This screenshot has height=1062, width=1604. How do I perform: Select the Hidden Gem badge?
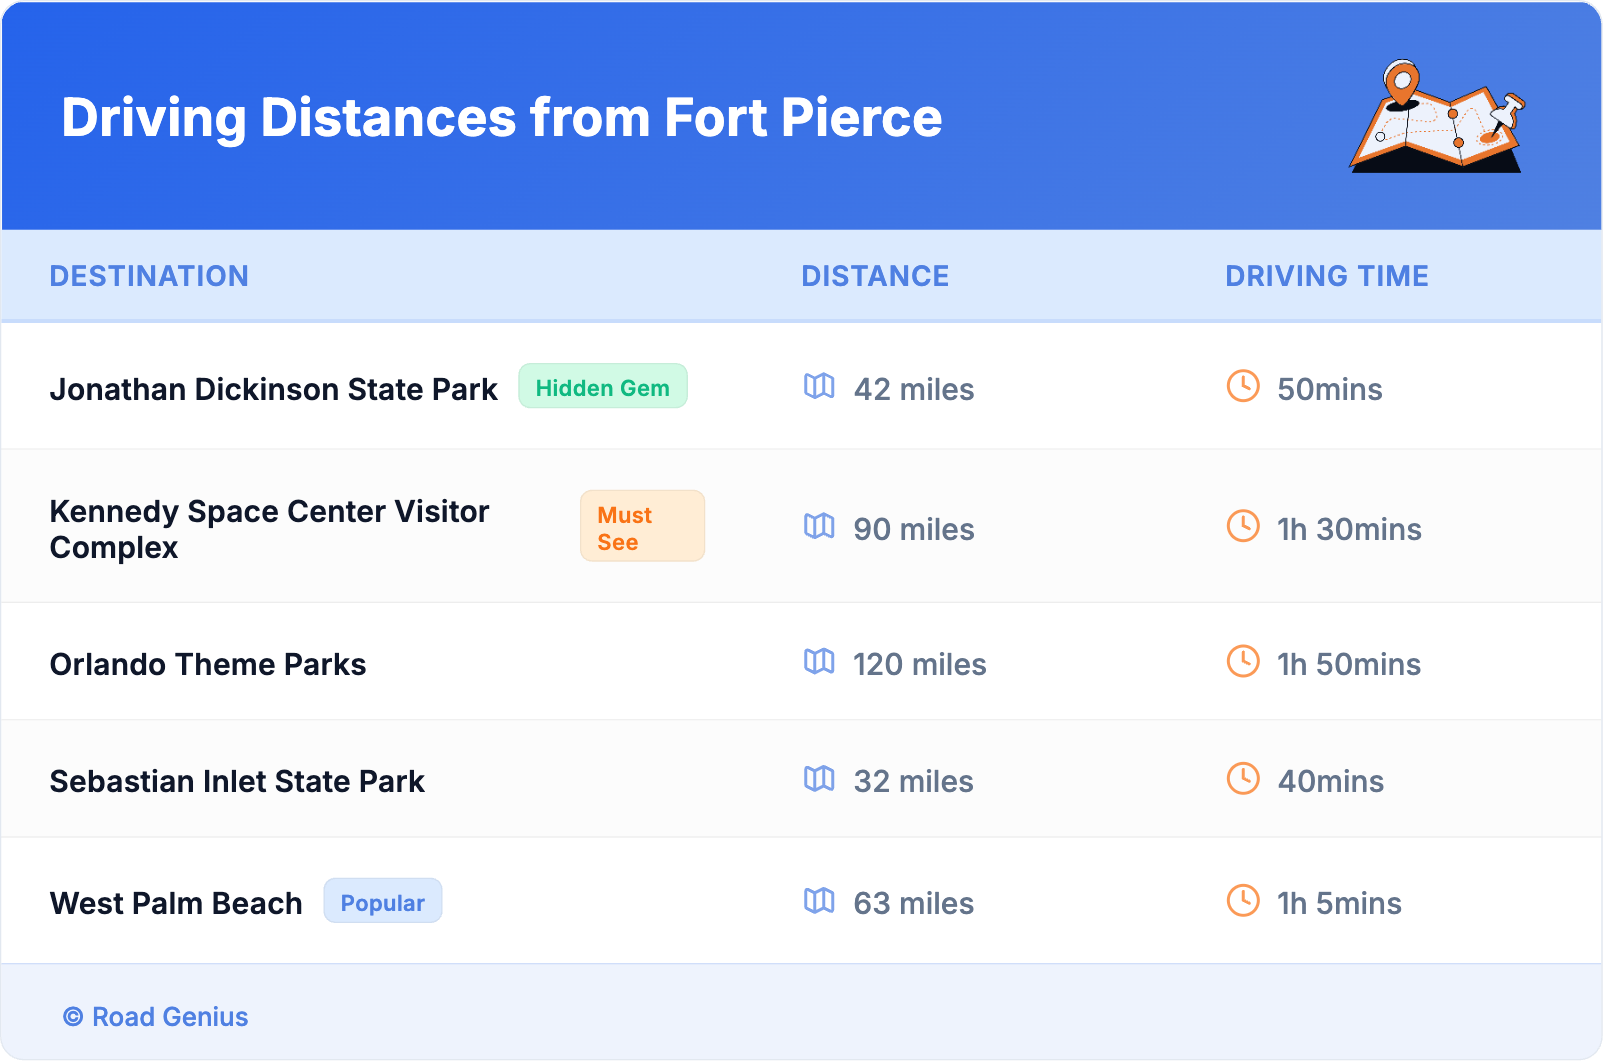[x=602, y=387]
